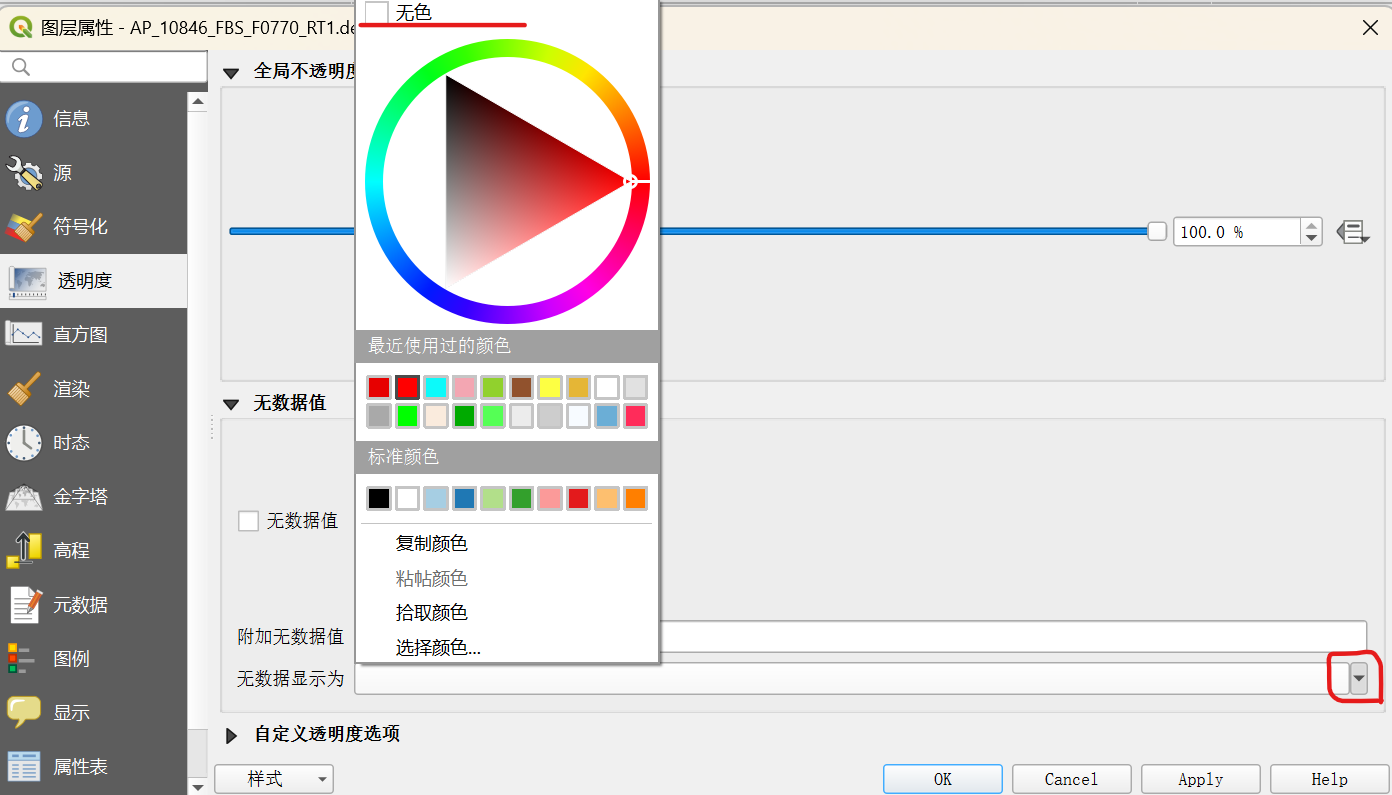The width and height of the screenshot is (1392, 795).
Task: Pick the gold swatch in recent colors
Action: pyautogui.click(x=578, y=388)
